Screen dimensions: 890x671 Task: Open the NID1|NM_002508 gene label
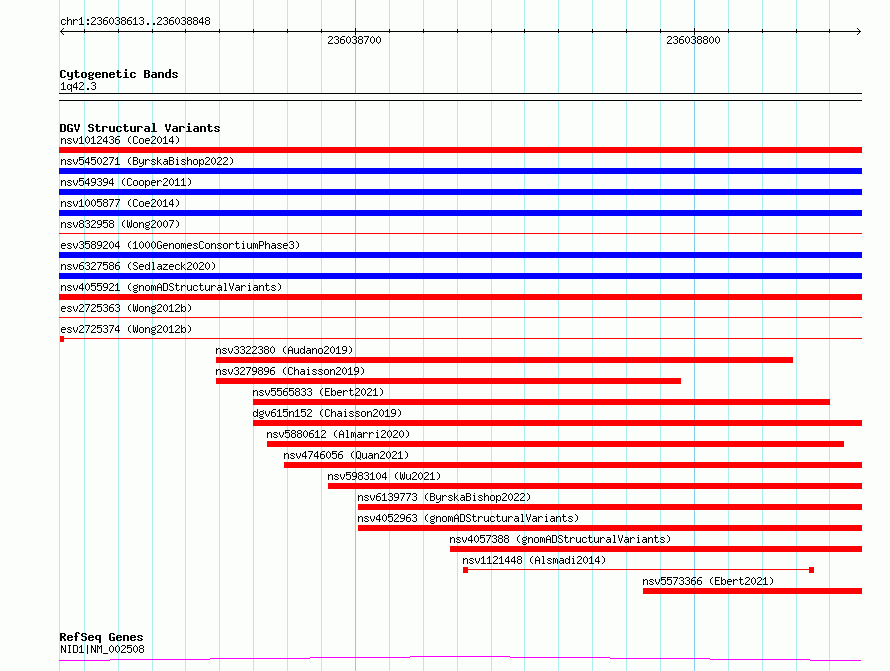point(102,649)
